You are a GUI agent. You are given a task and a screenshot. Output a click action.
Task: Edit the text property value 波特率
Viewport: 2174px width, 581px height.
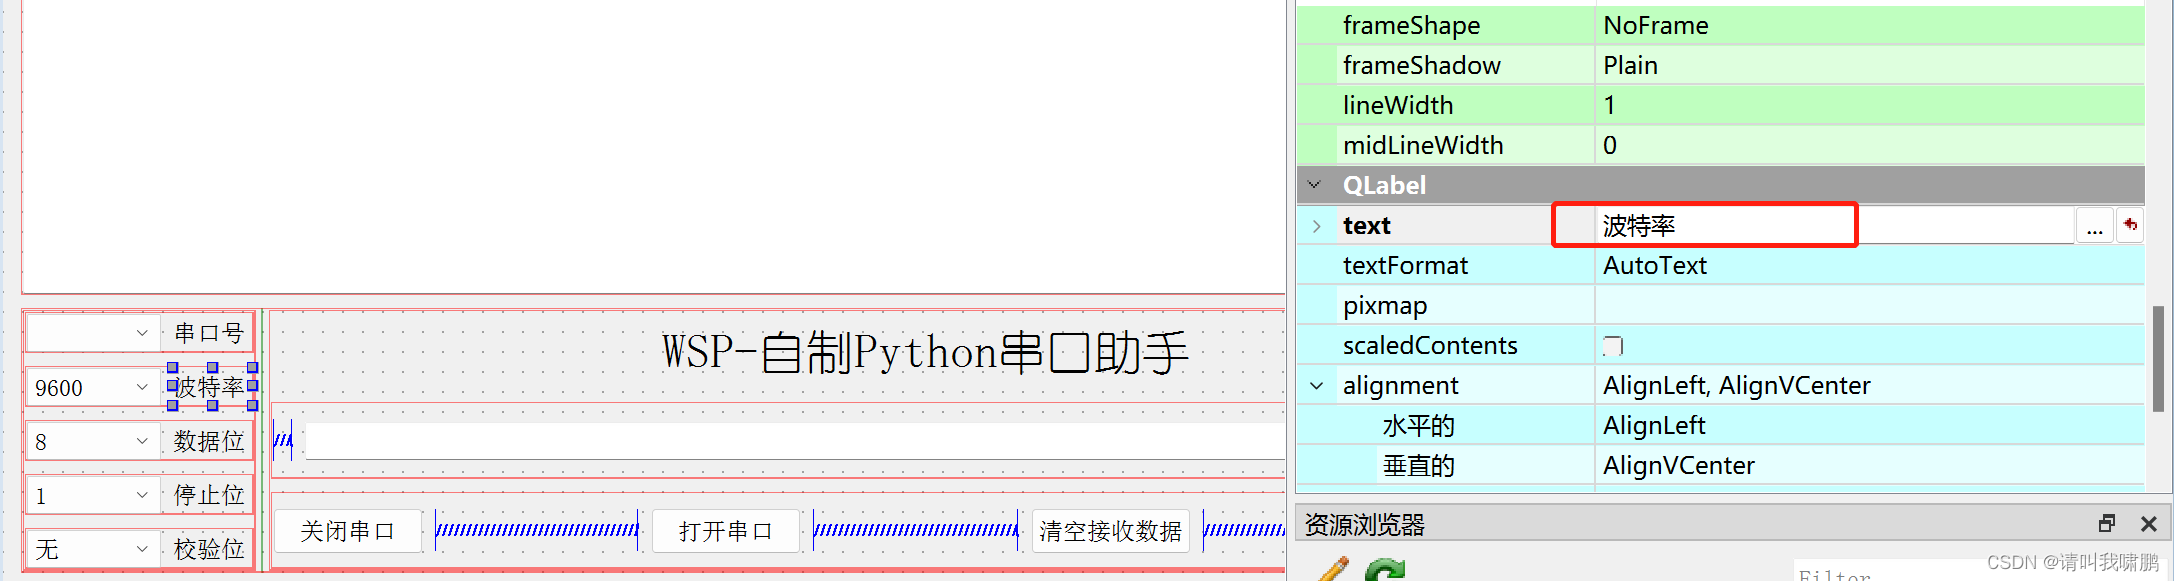1834,226
